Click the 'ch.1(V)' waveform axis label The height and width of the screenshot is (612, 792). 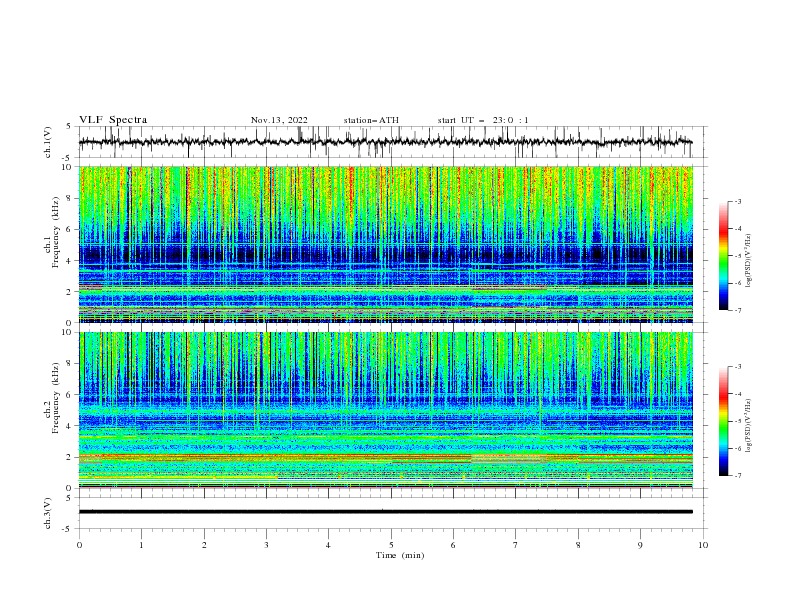tap(48, 142)
